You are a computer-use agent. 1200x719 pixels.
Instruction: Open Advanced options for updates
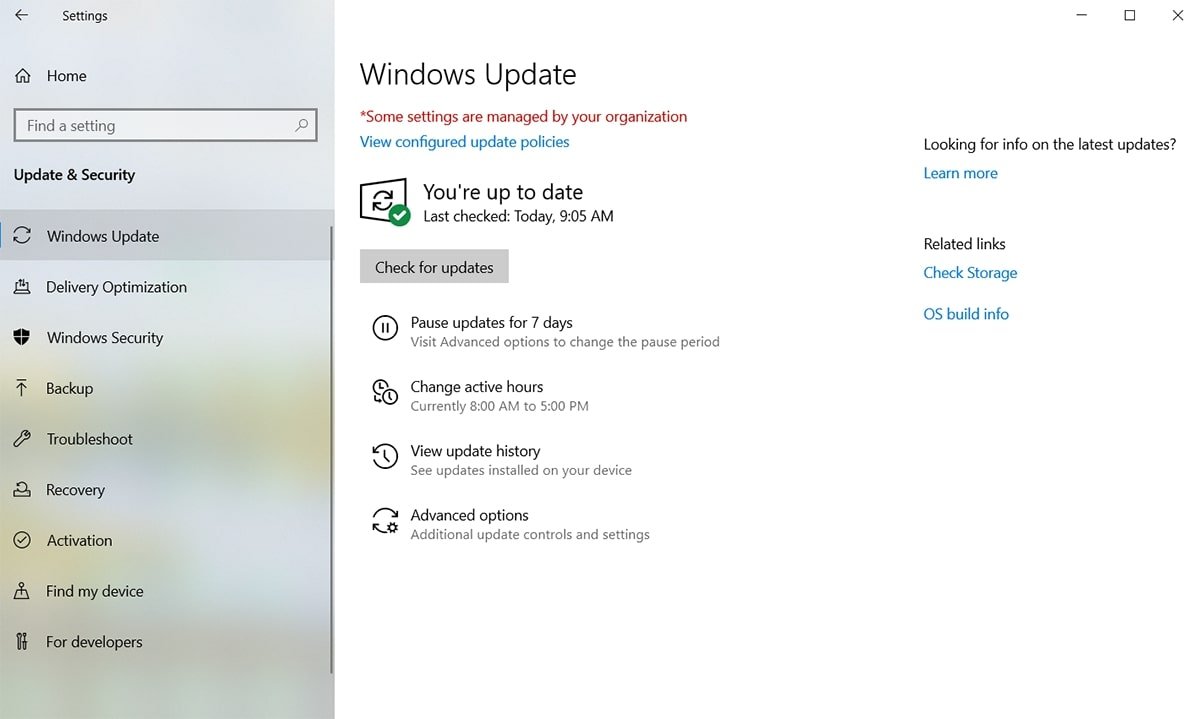pos(469,515)
